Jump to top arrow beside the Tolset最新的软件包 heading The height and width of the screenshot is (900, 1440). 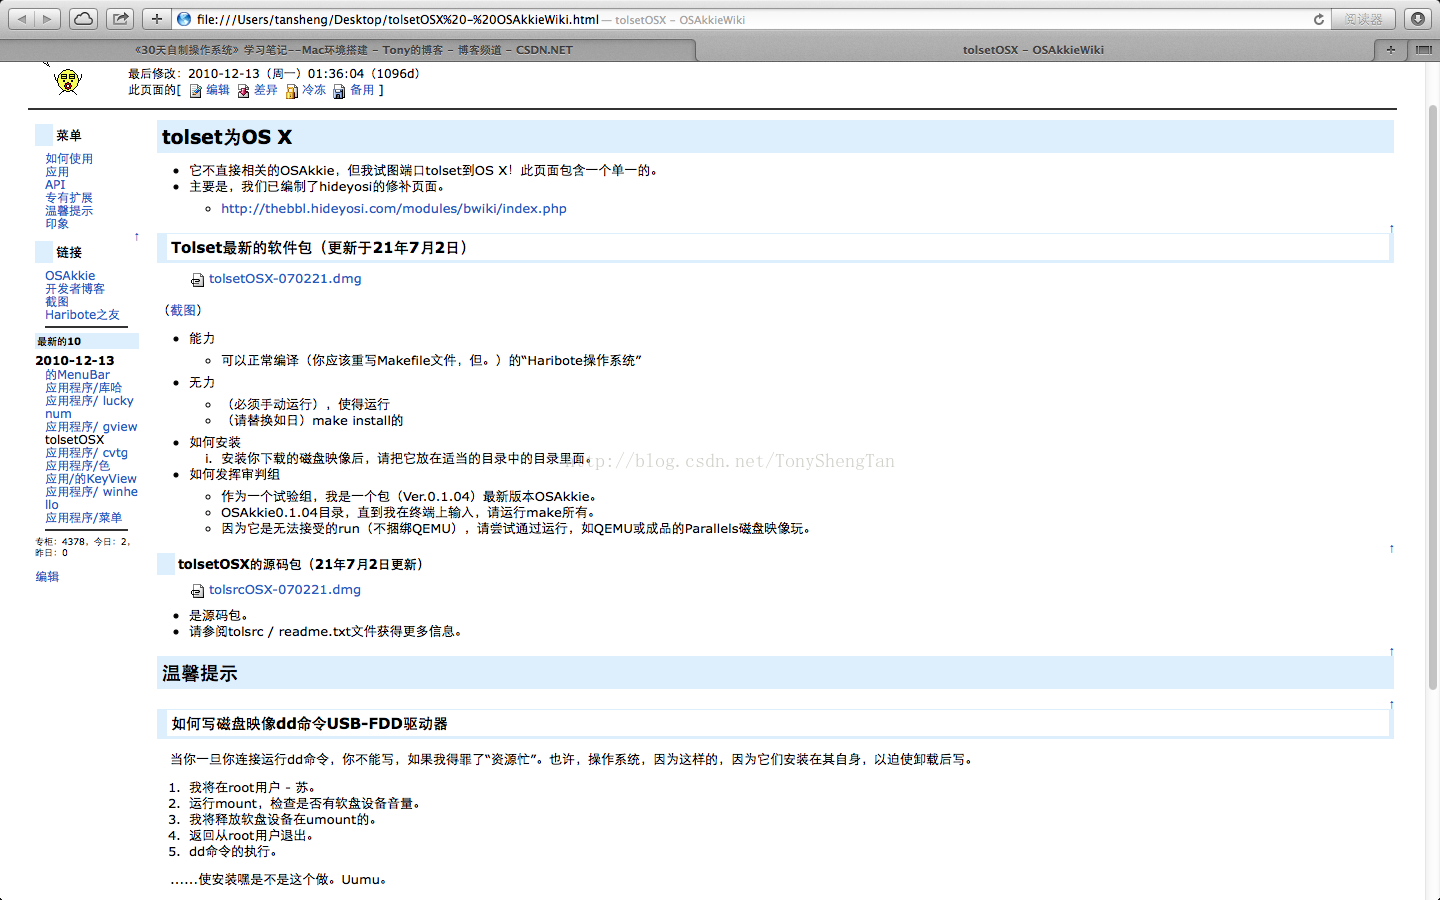pos(1391,229)
